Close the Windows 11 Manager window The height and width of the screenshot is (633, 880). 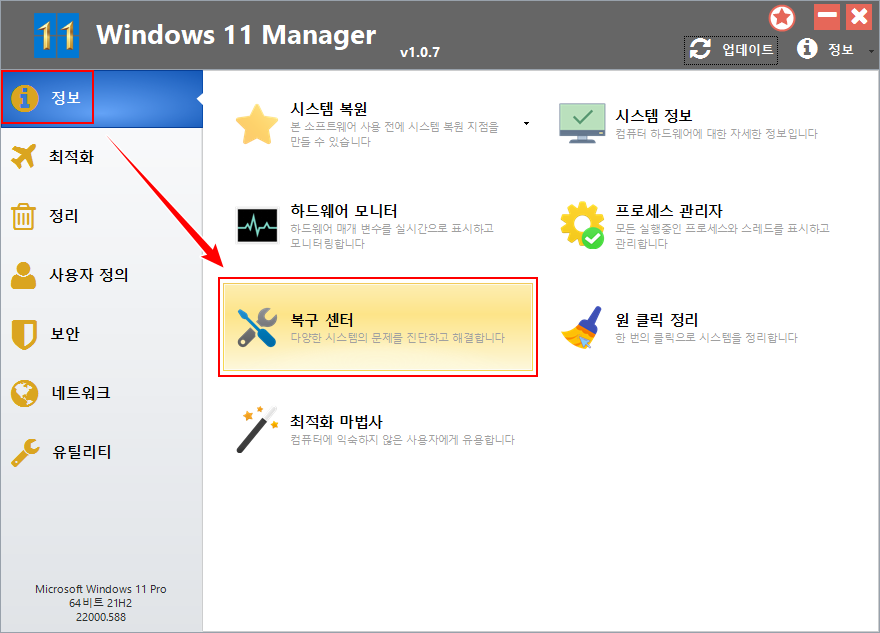click(859, 17)
